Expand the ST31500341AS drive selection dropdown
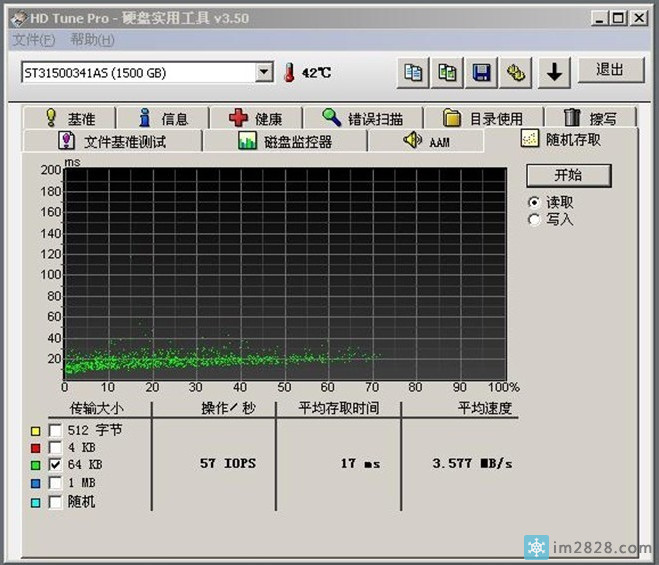 [x=264, y=73]
